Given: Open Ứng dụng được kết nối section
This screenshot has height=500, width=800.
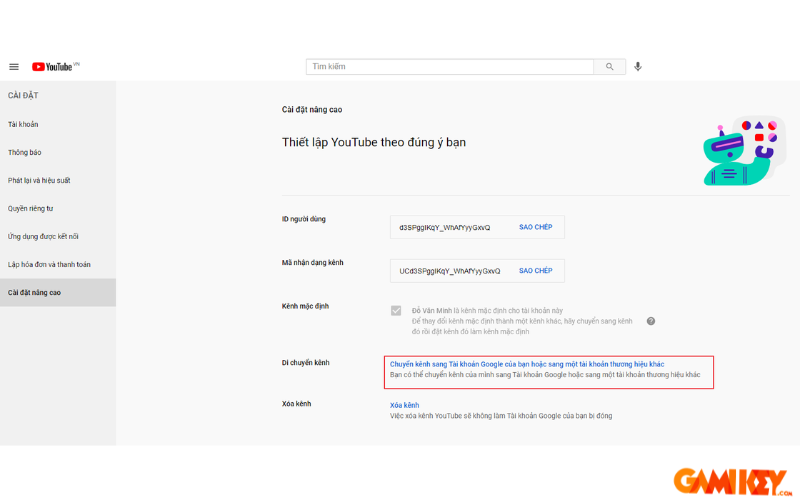Looking at the screenshot, I should [x=58, y=237].
